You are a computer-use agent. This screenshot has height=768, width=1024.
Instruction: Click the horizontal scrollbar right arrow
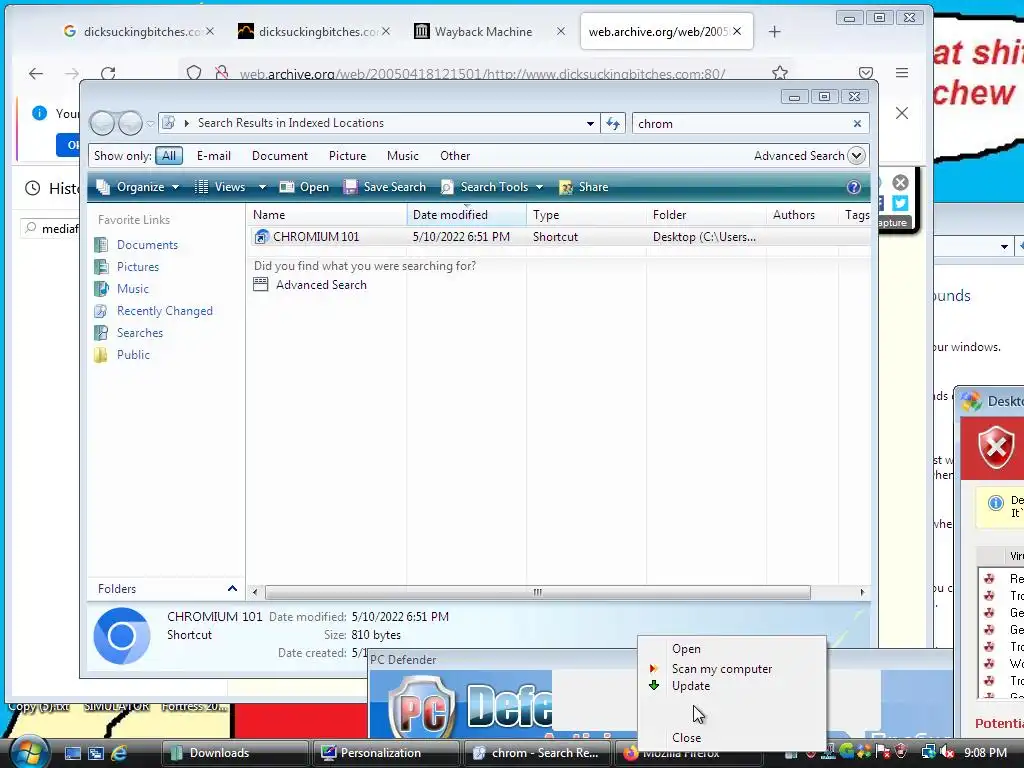coord(862,592)
